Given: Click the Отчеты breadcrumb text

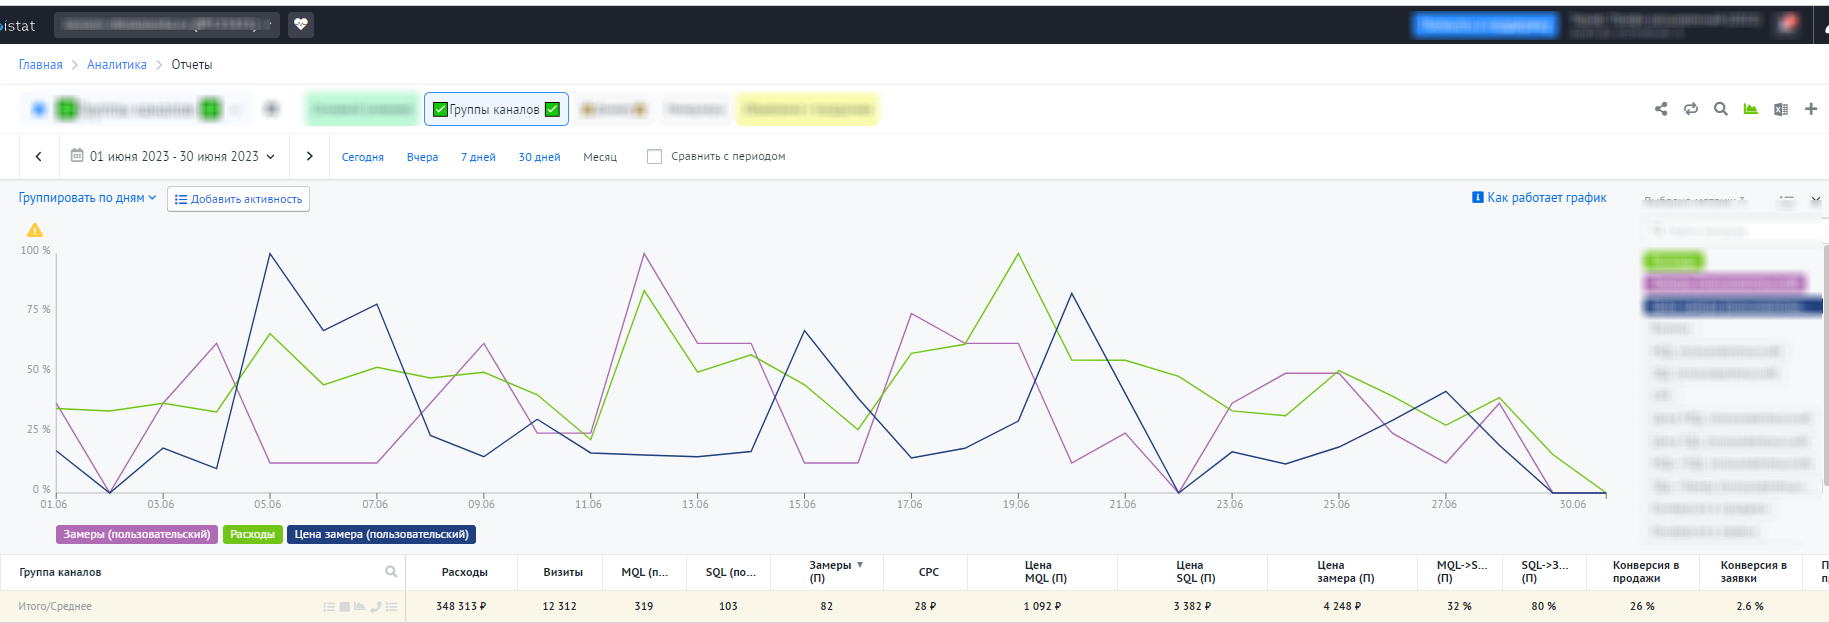Looking at the screenshot, I should point(192,65).
